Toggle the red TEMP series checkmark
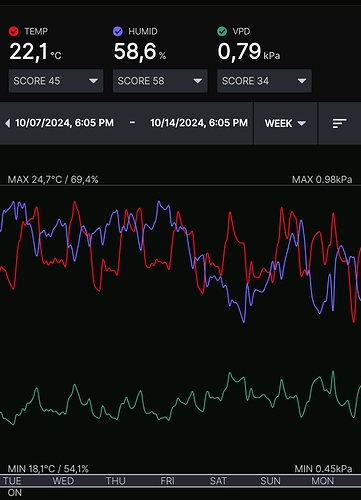This screenshot has width=361, height=500. [14, 31]
